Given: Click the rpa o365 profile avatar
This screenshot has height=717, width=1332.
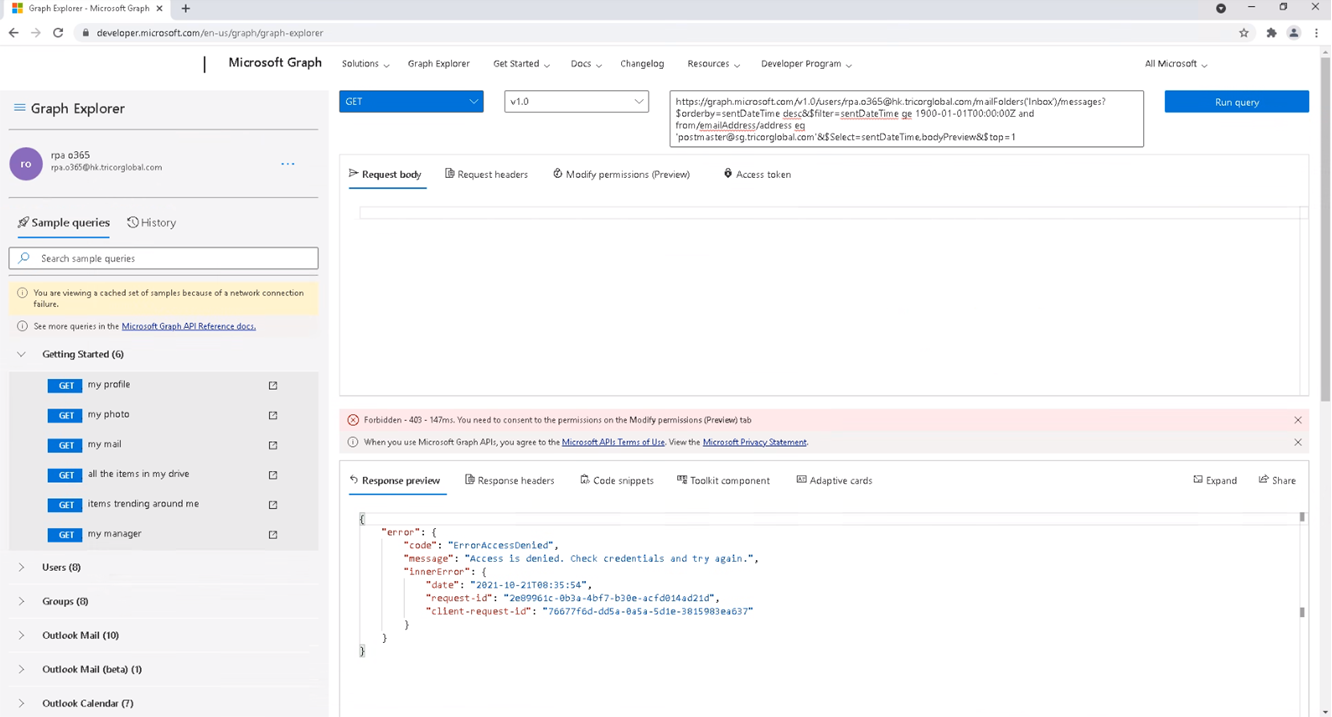Looking at the screenshot, I should tap(25, 163).
